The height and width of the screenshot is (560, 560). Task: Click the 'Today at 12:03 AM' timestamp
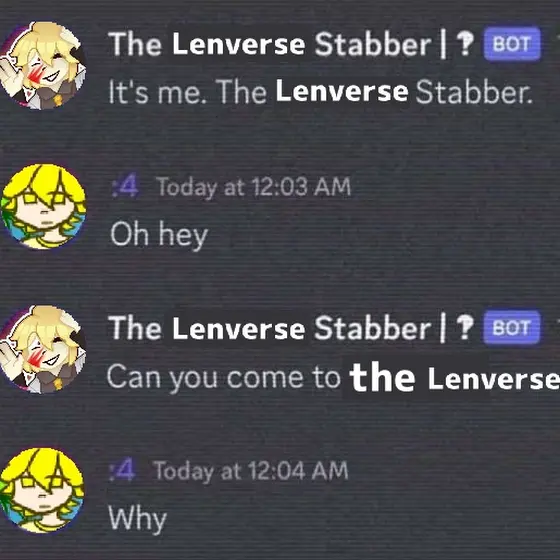coord(254,187)
